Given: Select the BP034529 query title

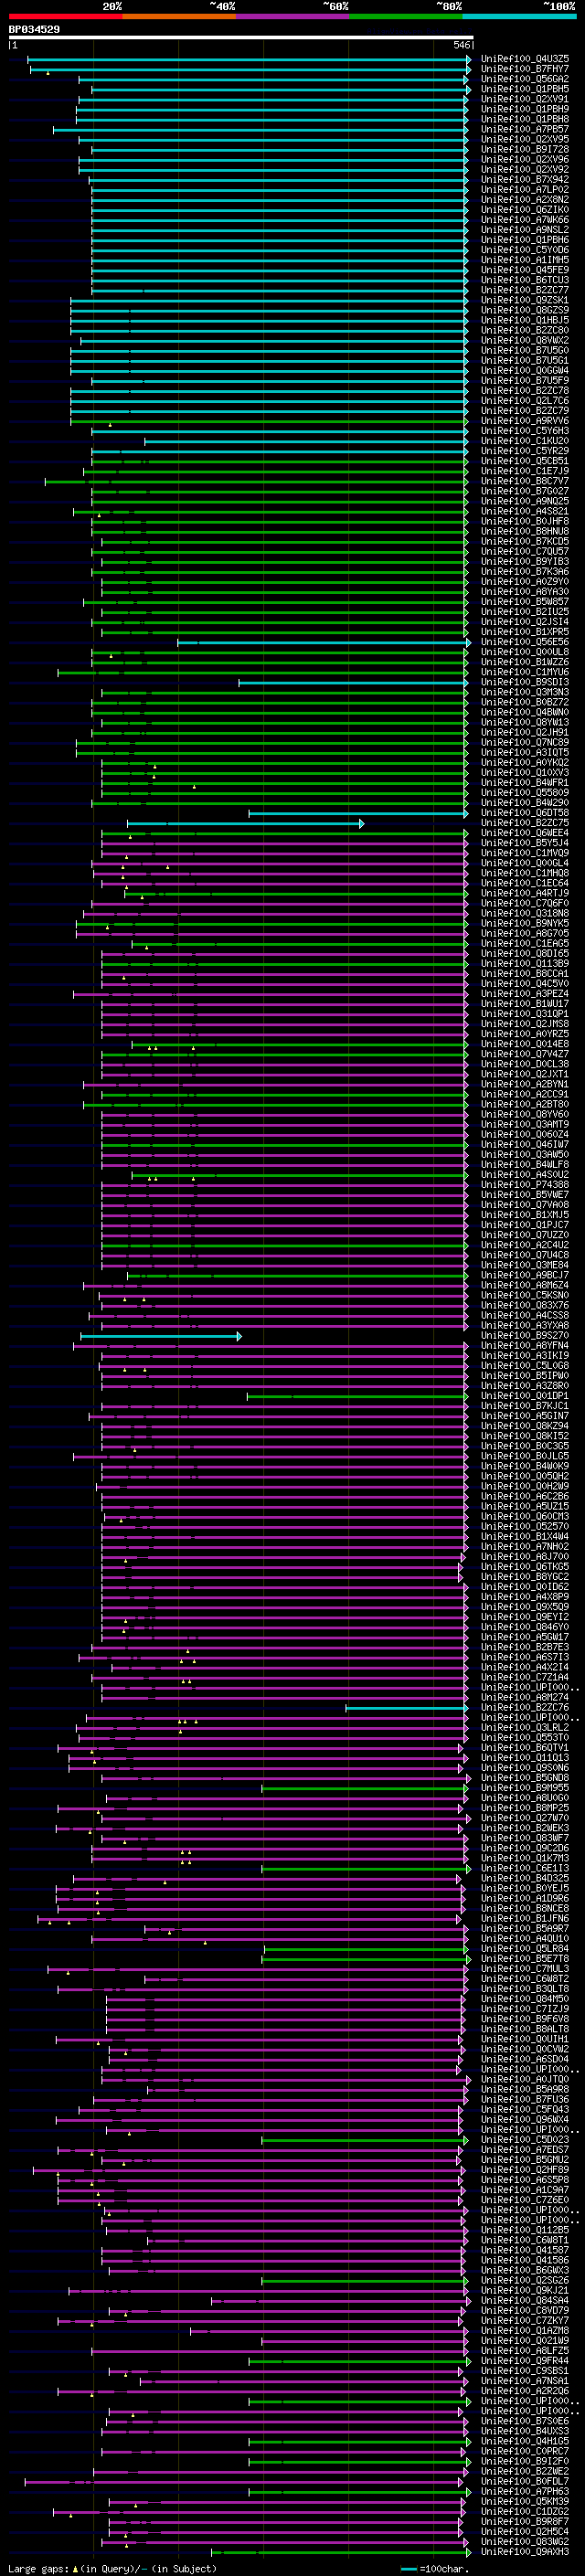Looking at the screenshot, I should tap(34, 29).
